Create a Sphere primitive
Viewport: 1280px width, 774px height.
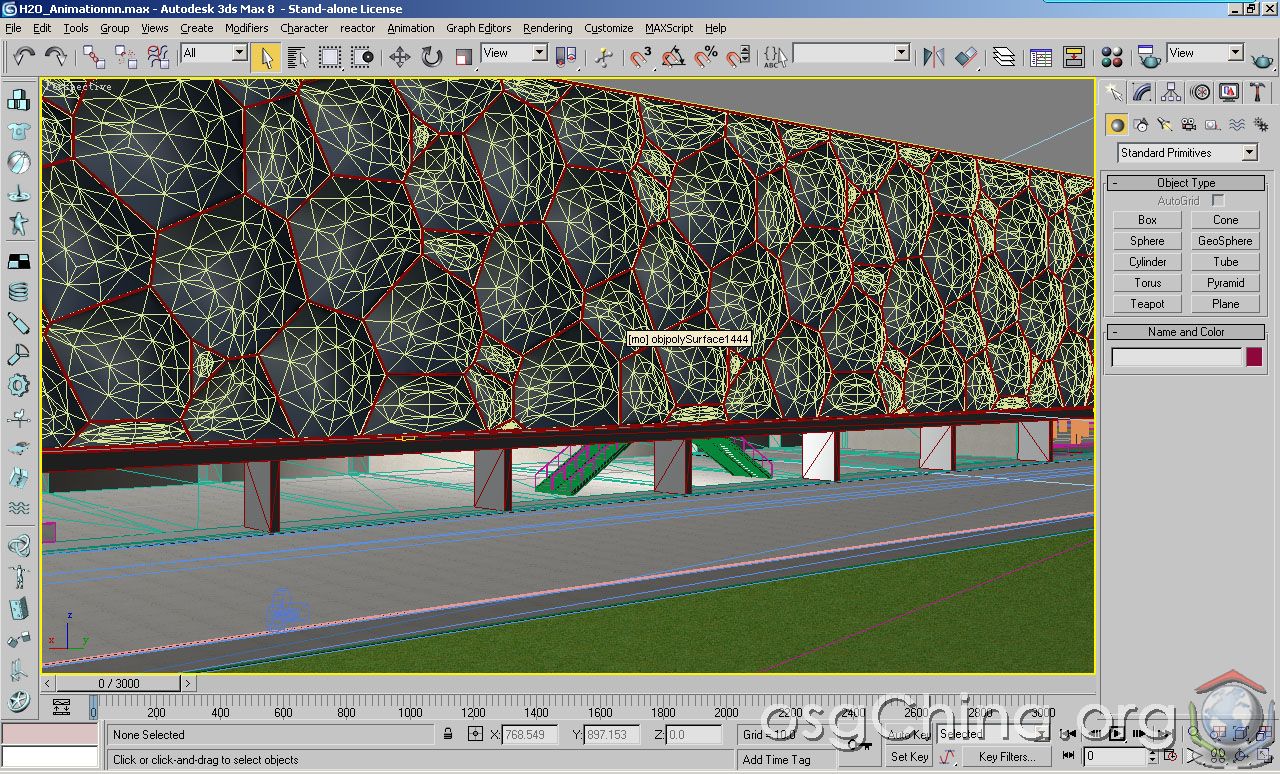tap(1147, 241)
